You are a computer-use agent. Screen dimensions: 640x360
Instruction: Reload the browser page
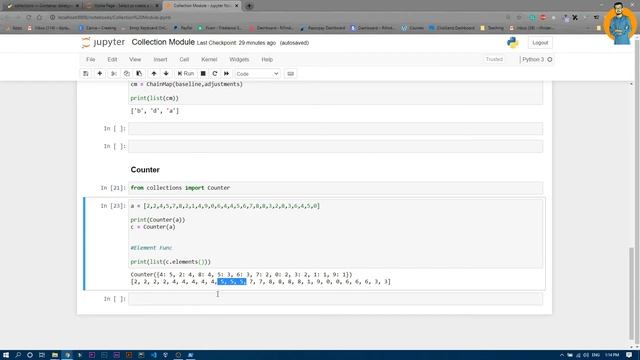point(29,17)
